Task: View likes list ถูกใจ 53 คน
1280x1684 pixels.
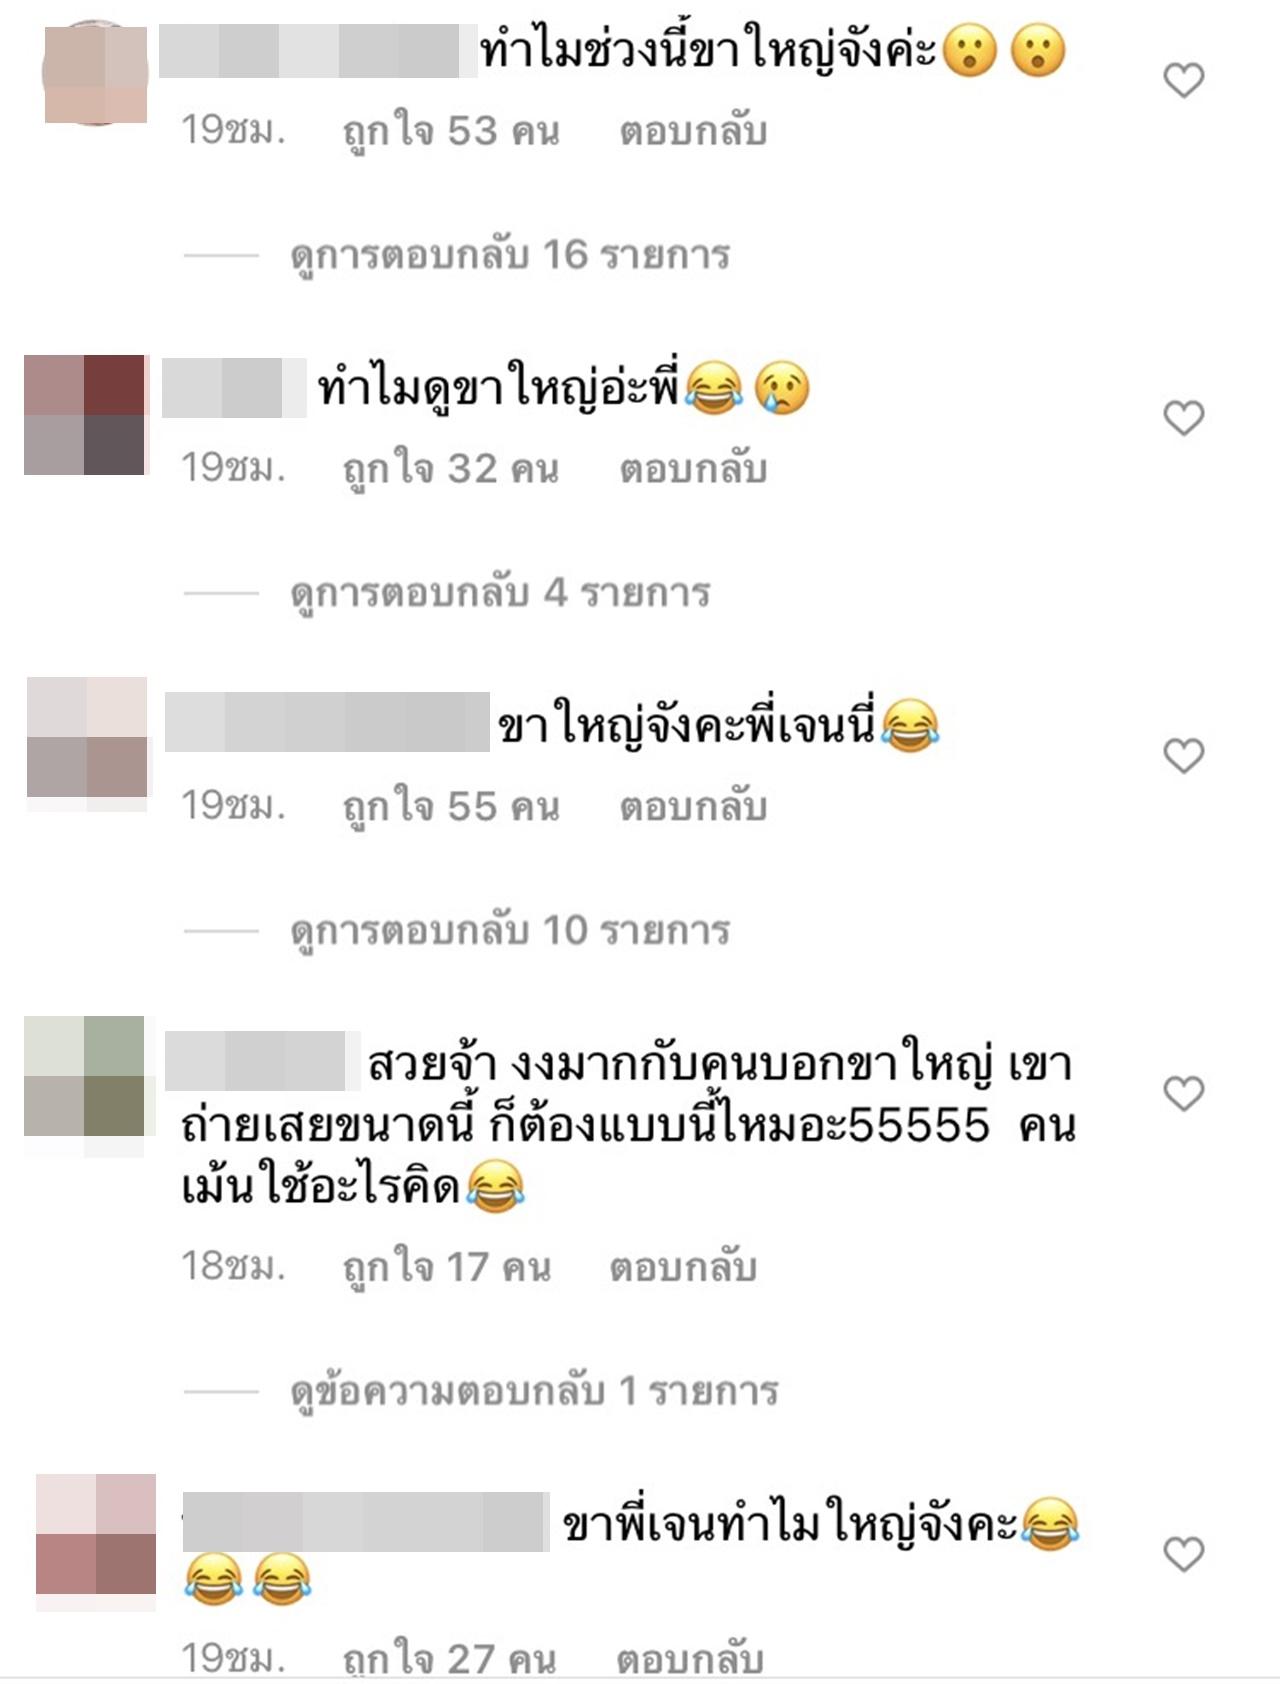Action: click(x=451, y=132)
